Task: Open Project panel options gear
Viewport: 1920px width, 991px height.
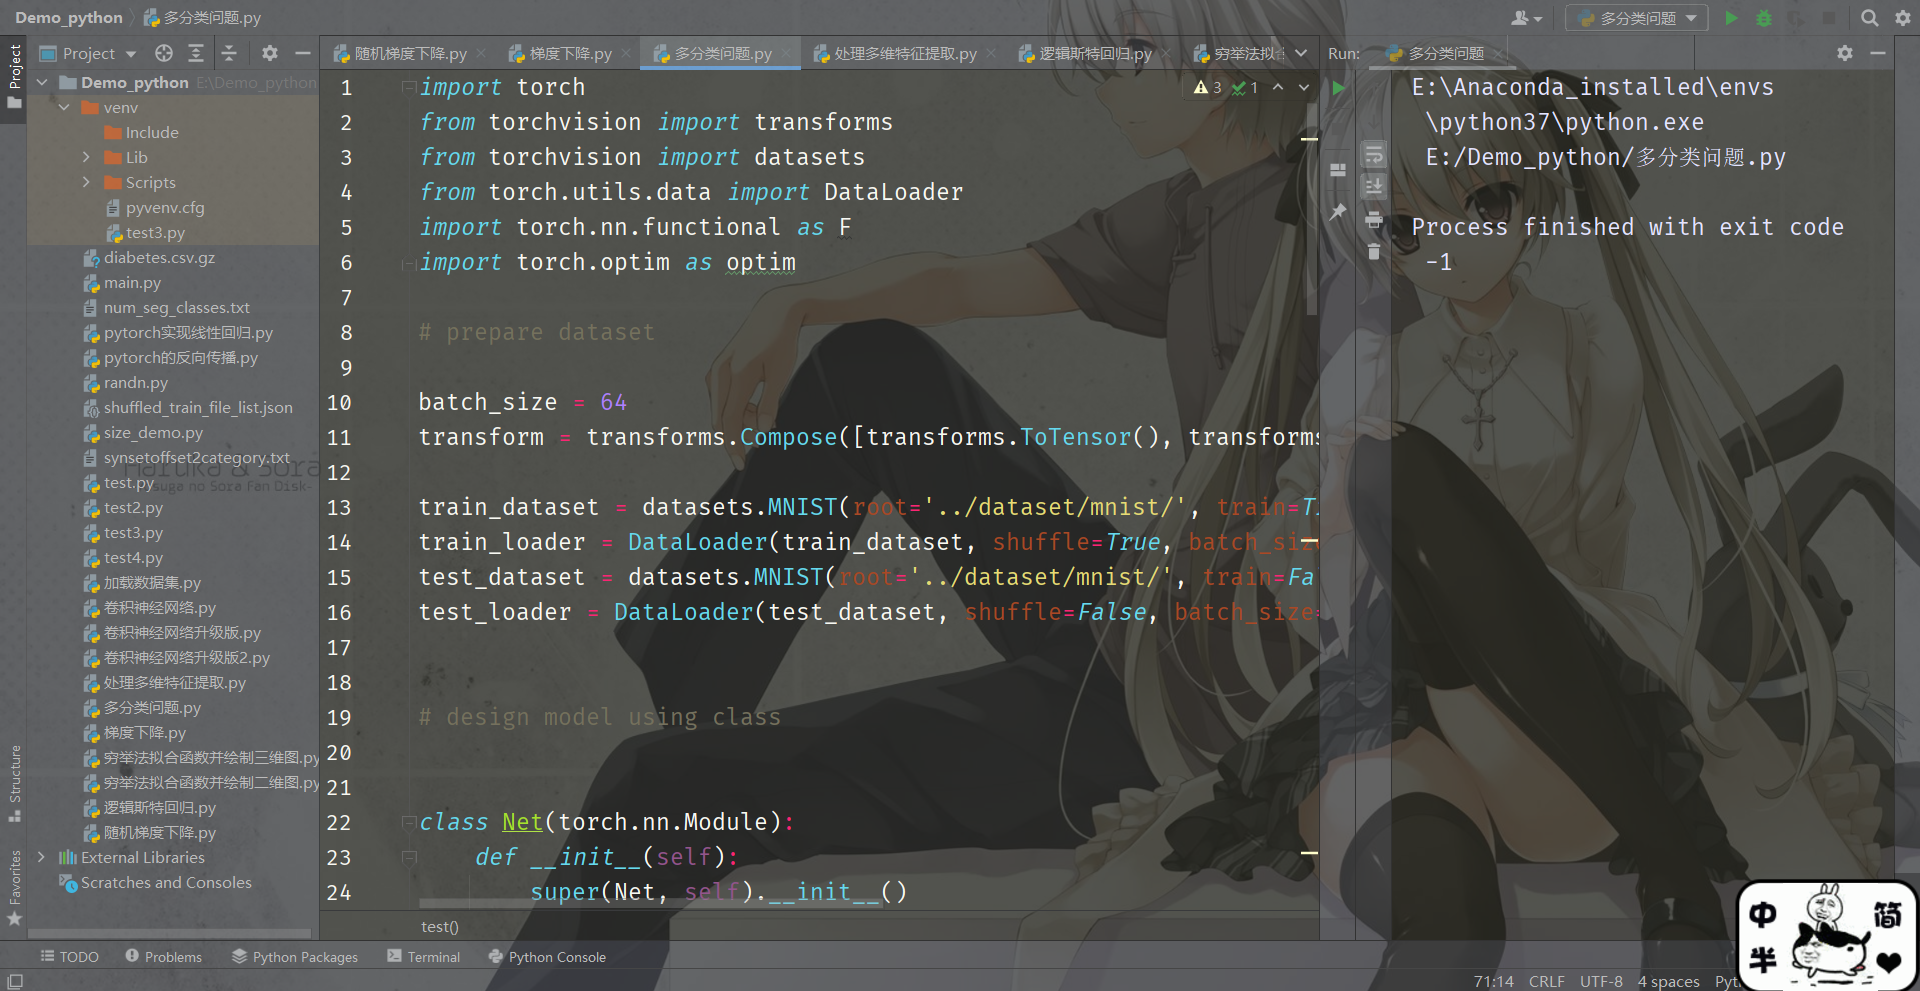Action: pyautogui.click(x=269, y=53)
